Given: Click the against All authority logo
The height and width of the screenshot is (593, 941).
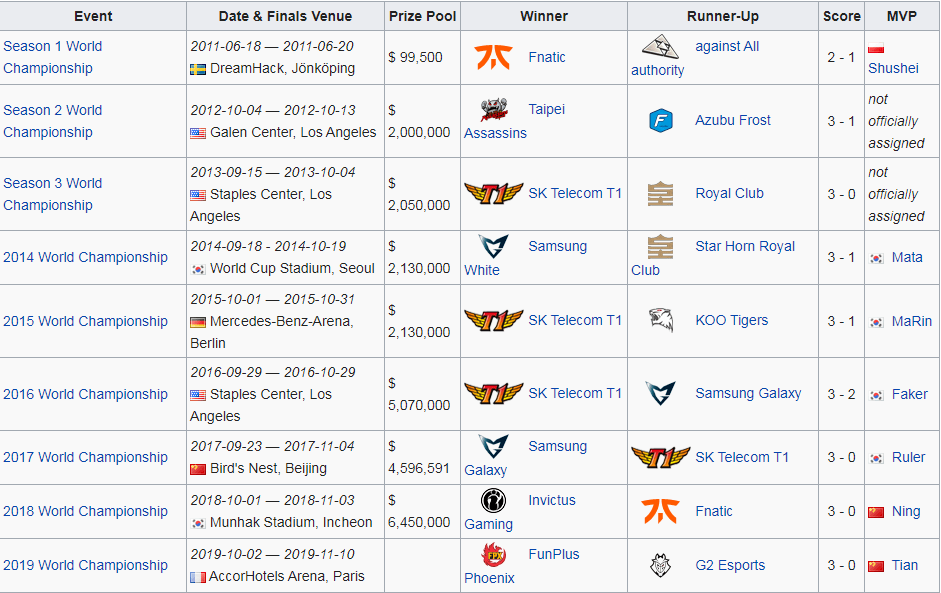Looking at the screenshot, I should 660,47.
